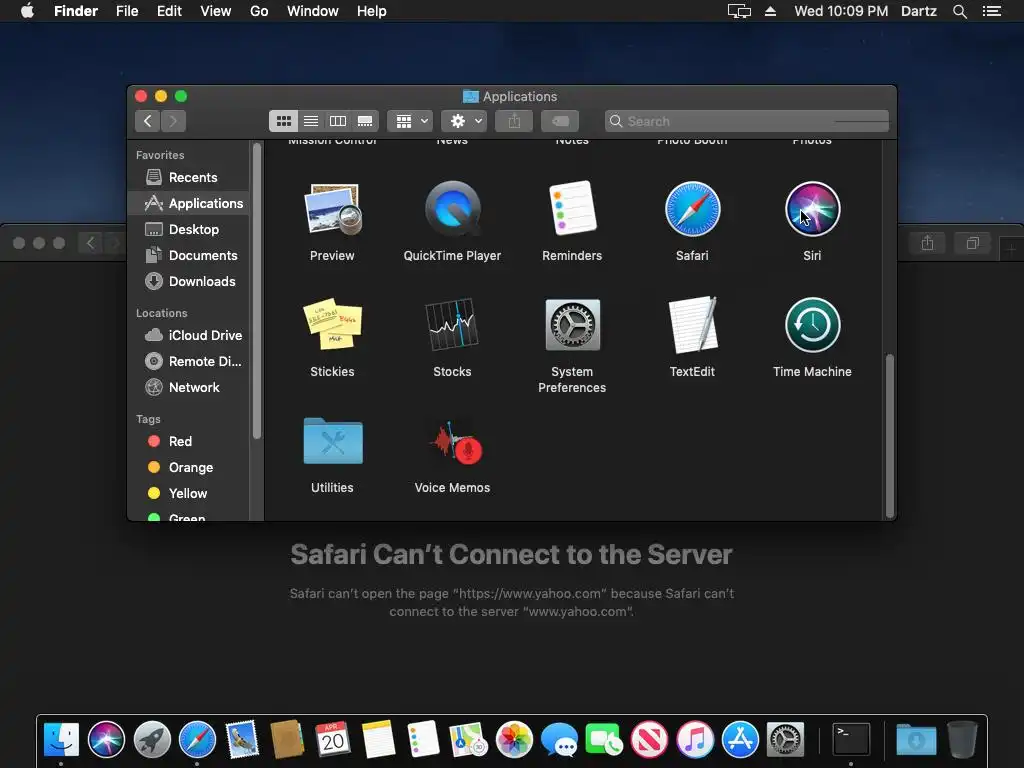Open the Edit menu
1024x768 pixels.
[x=169, y=11]
